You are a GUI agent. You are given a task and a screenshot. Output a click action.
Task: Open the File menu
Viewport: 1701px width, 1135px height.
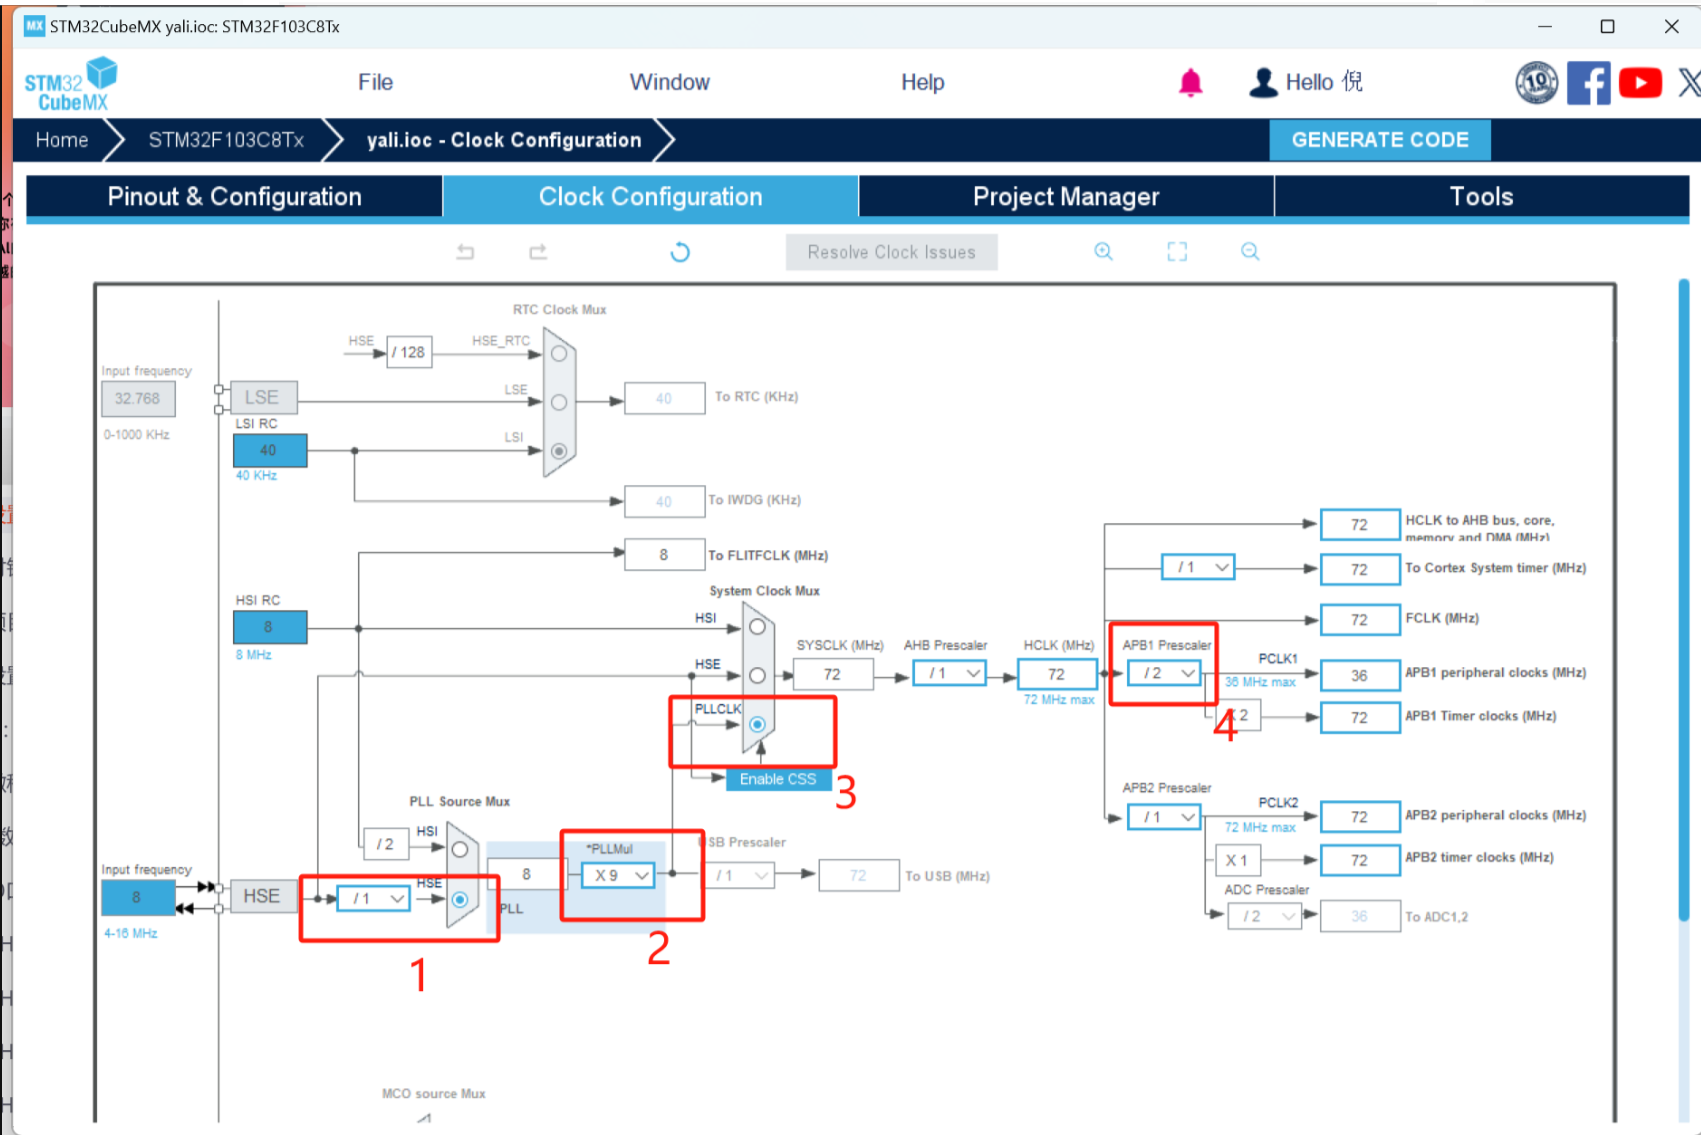tap(376, 82)
